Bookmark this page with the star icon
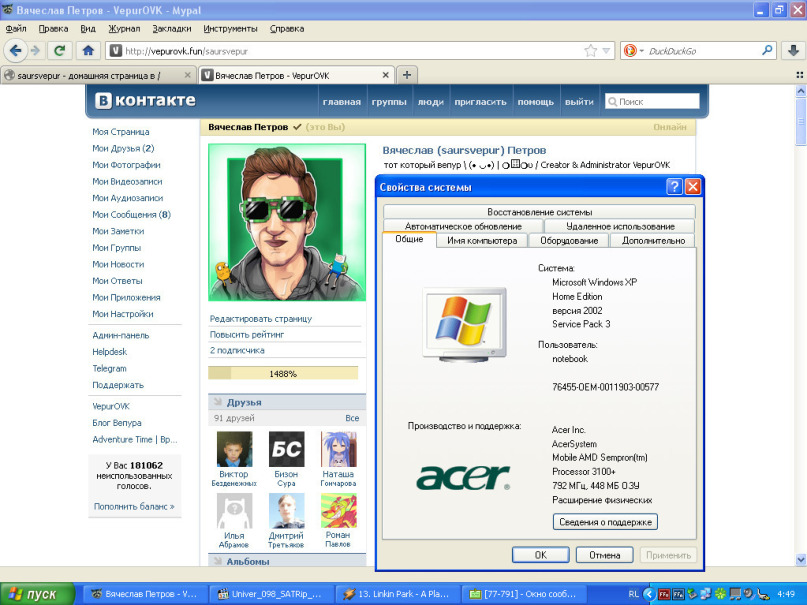This screenshot has height=605, width=807. (591, 50)
